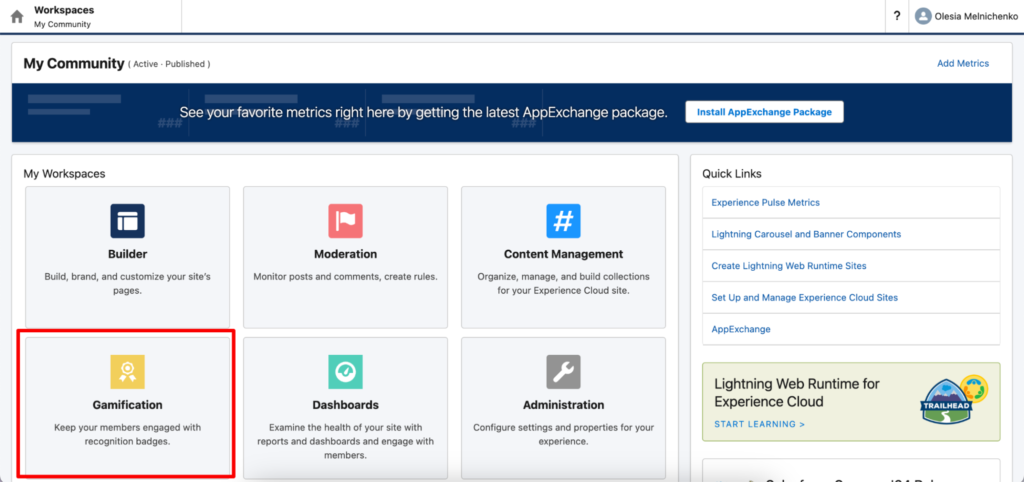
Task: Open the help question mark icon
Action: point(897,16)
